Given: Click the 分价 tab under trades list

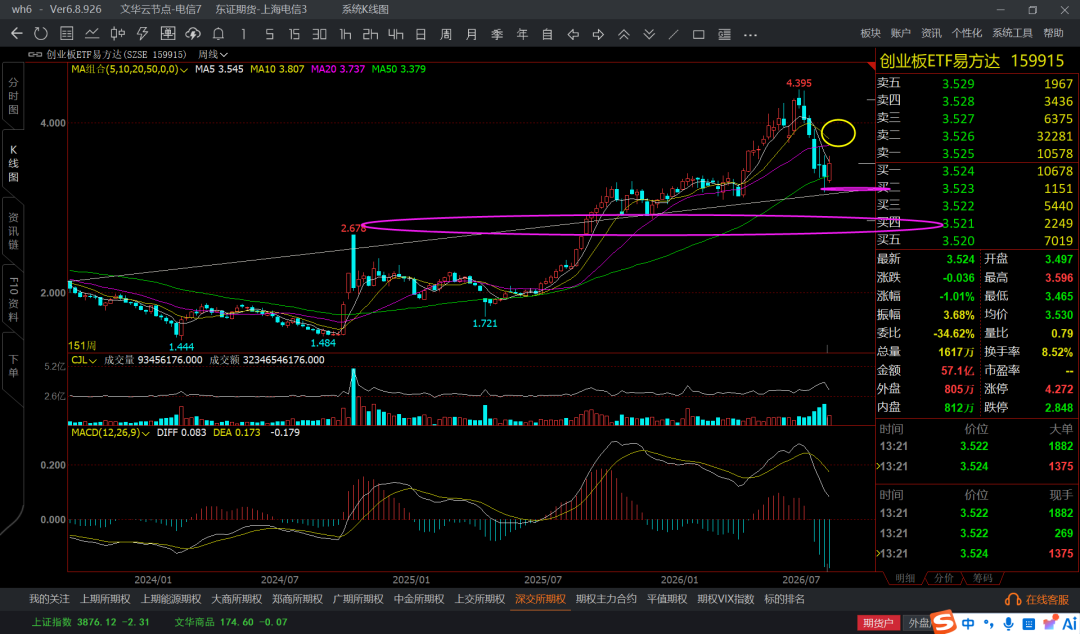Looking at the screenshot, I should 944,578.
